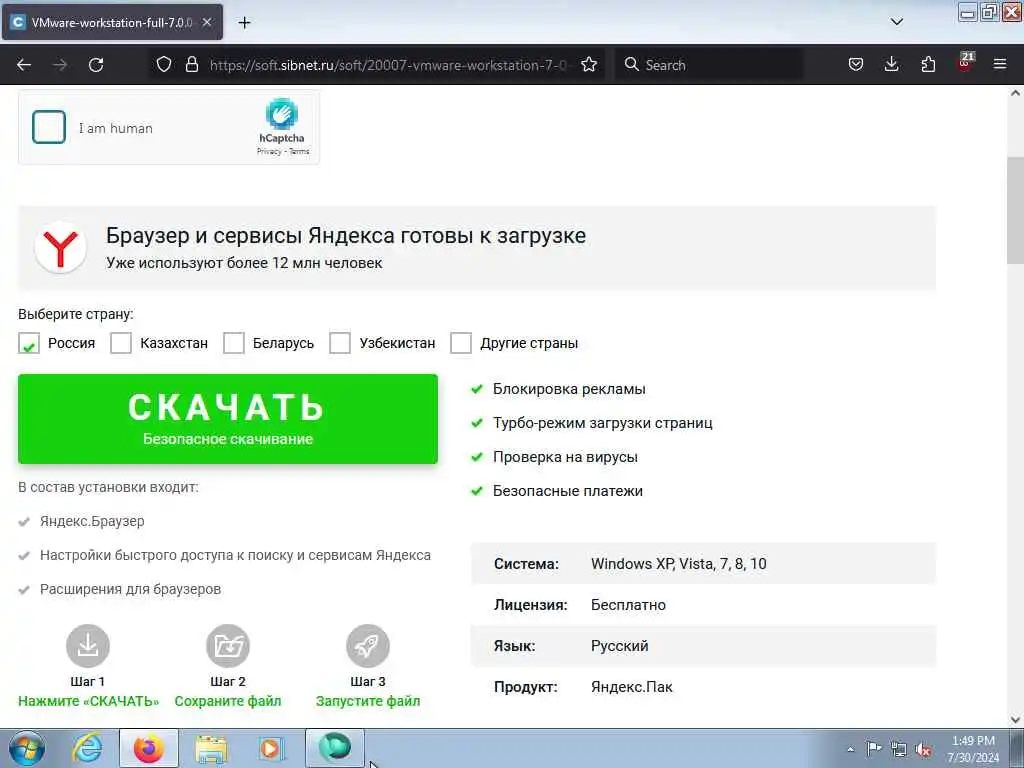Screen dimensions: 1024x768
Task: Check the Другие страны checkbox
Action: 461,343
